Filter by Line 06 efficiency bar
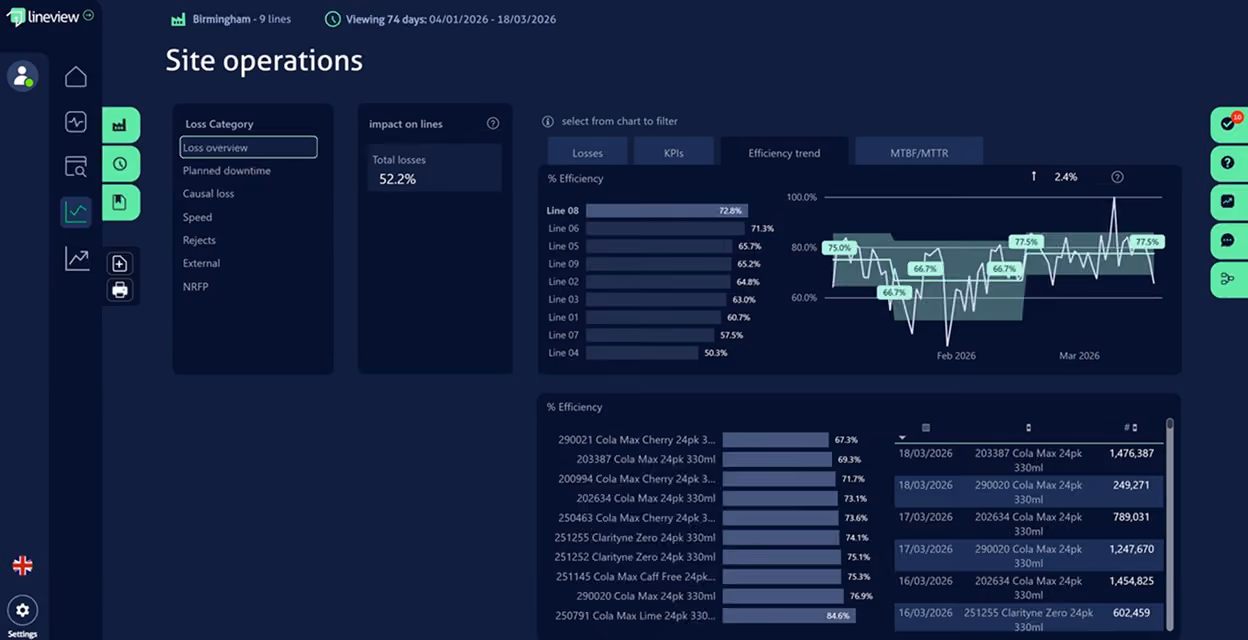 [663, 229]
